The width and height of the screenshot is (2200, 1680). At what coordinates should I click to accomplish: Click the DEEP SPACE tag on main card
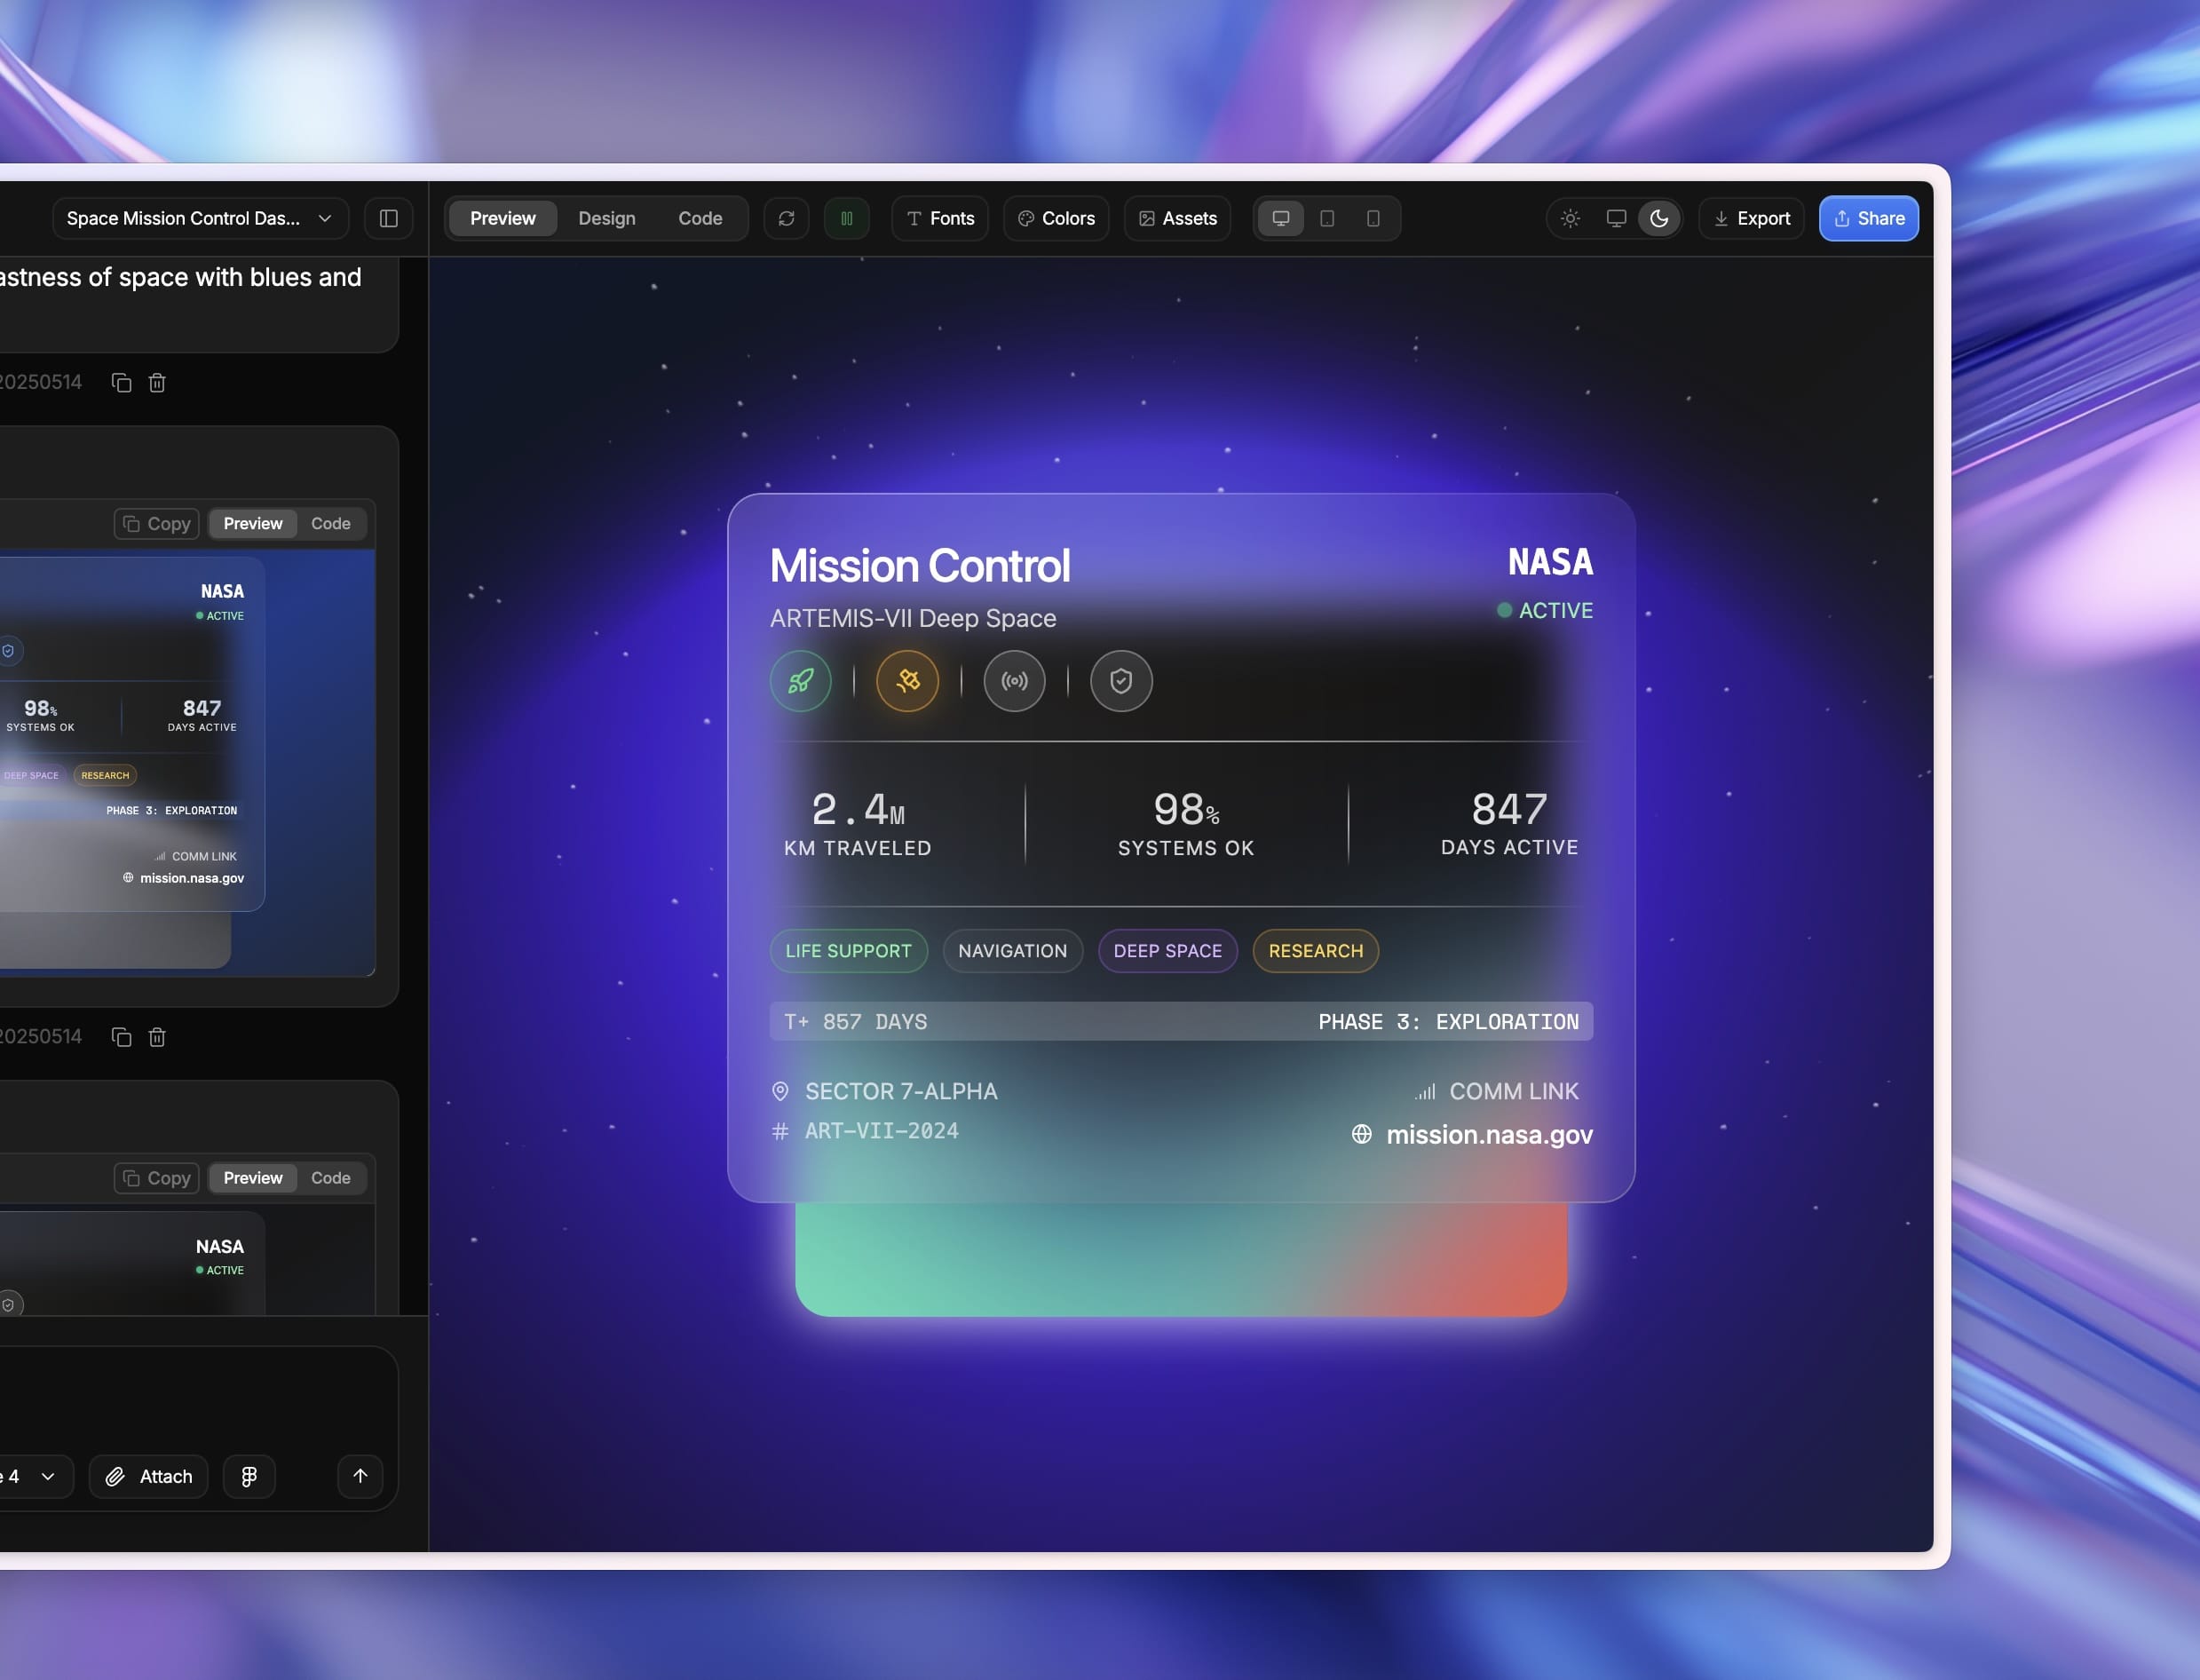pyautogui.click(x=1168, y=951)
